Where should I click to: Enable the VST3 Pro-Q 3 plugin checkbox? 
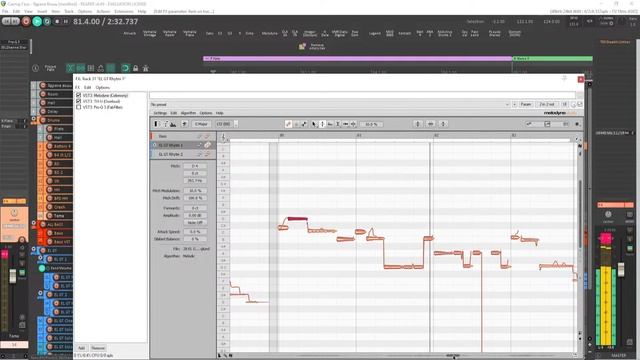(78, 107)
